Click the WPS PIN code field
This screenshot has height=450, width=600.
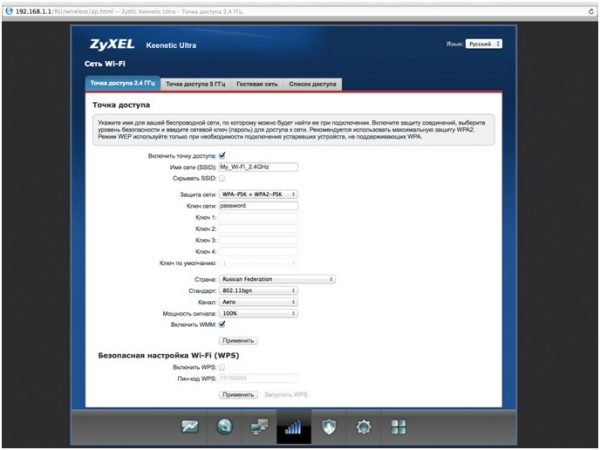click(258, 379)
